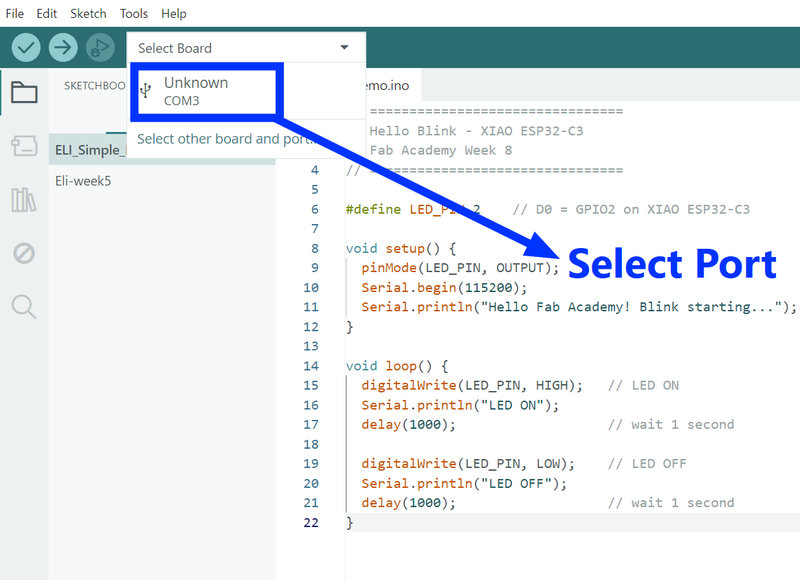Click the Serial.println("LED OFF") line

[x=464, y=483]
